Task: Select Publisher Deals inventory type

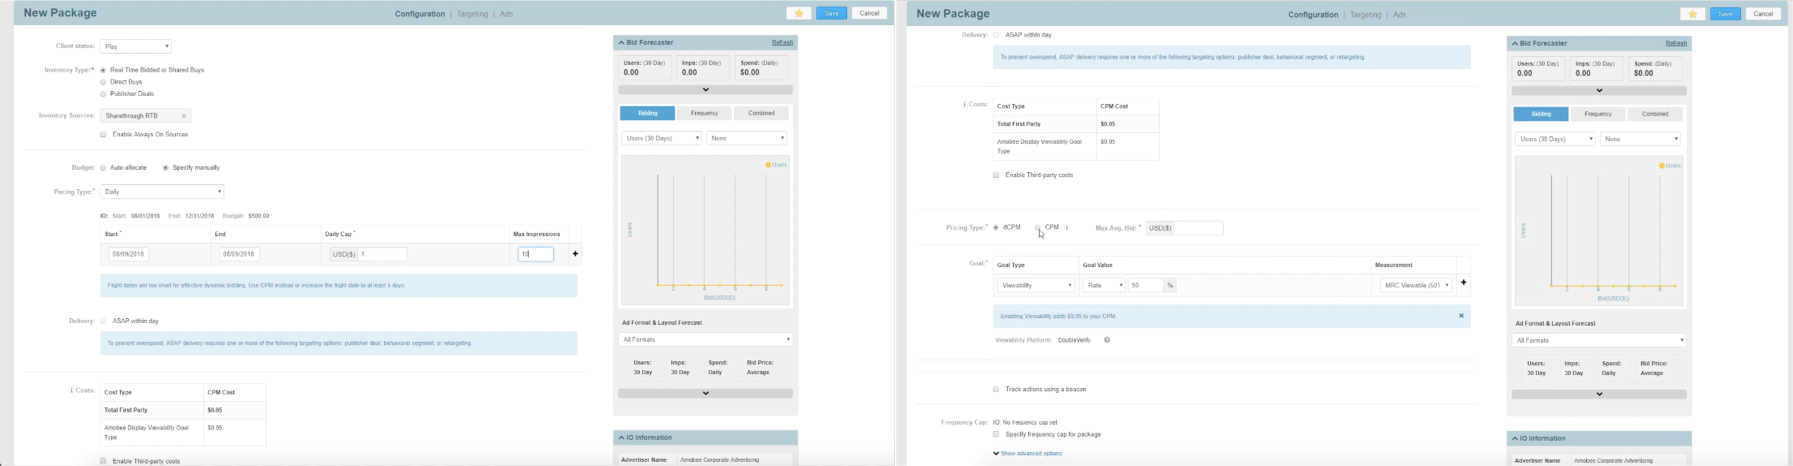Action: (103, 94)
